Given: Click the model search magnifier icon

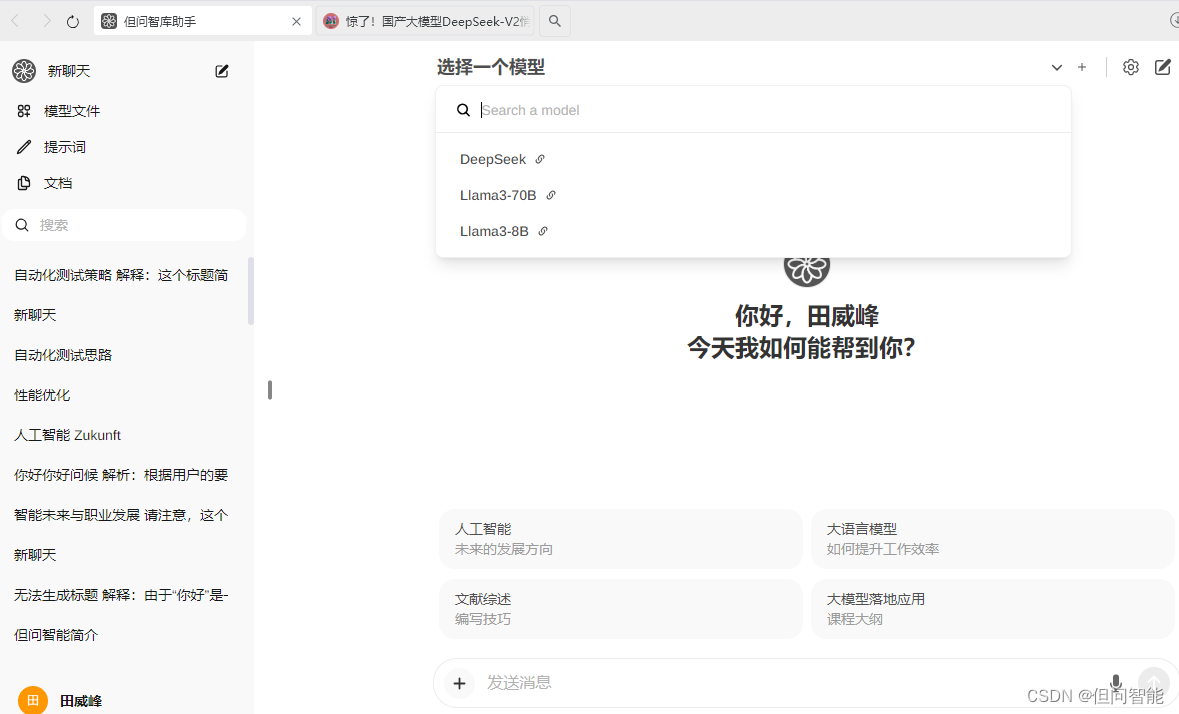Looking at the screenshot, I should point(463,110).
